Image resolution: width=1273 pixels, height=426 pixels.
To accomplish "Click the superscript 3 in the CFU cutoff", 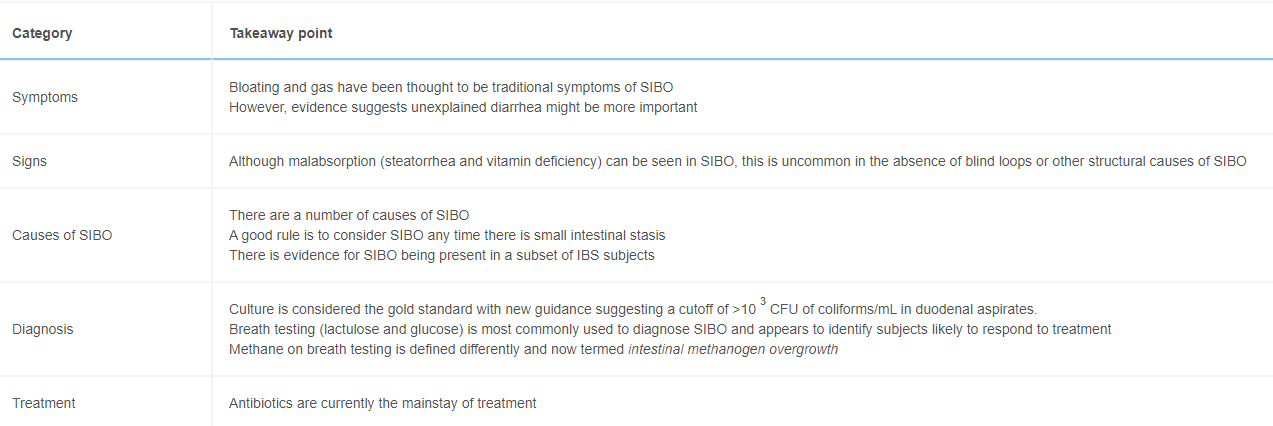I will (x=763, y=301).
